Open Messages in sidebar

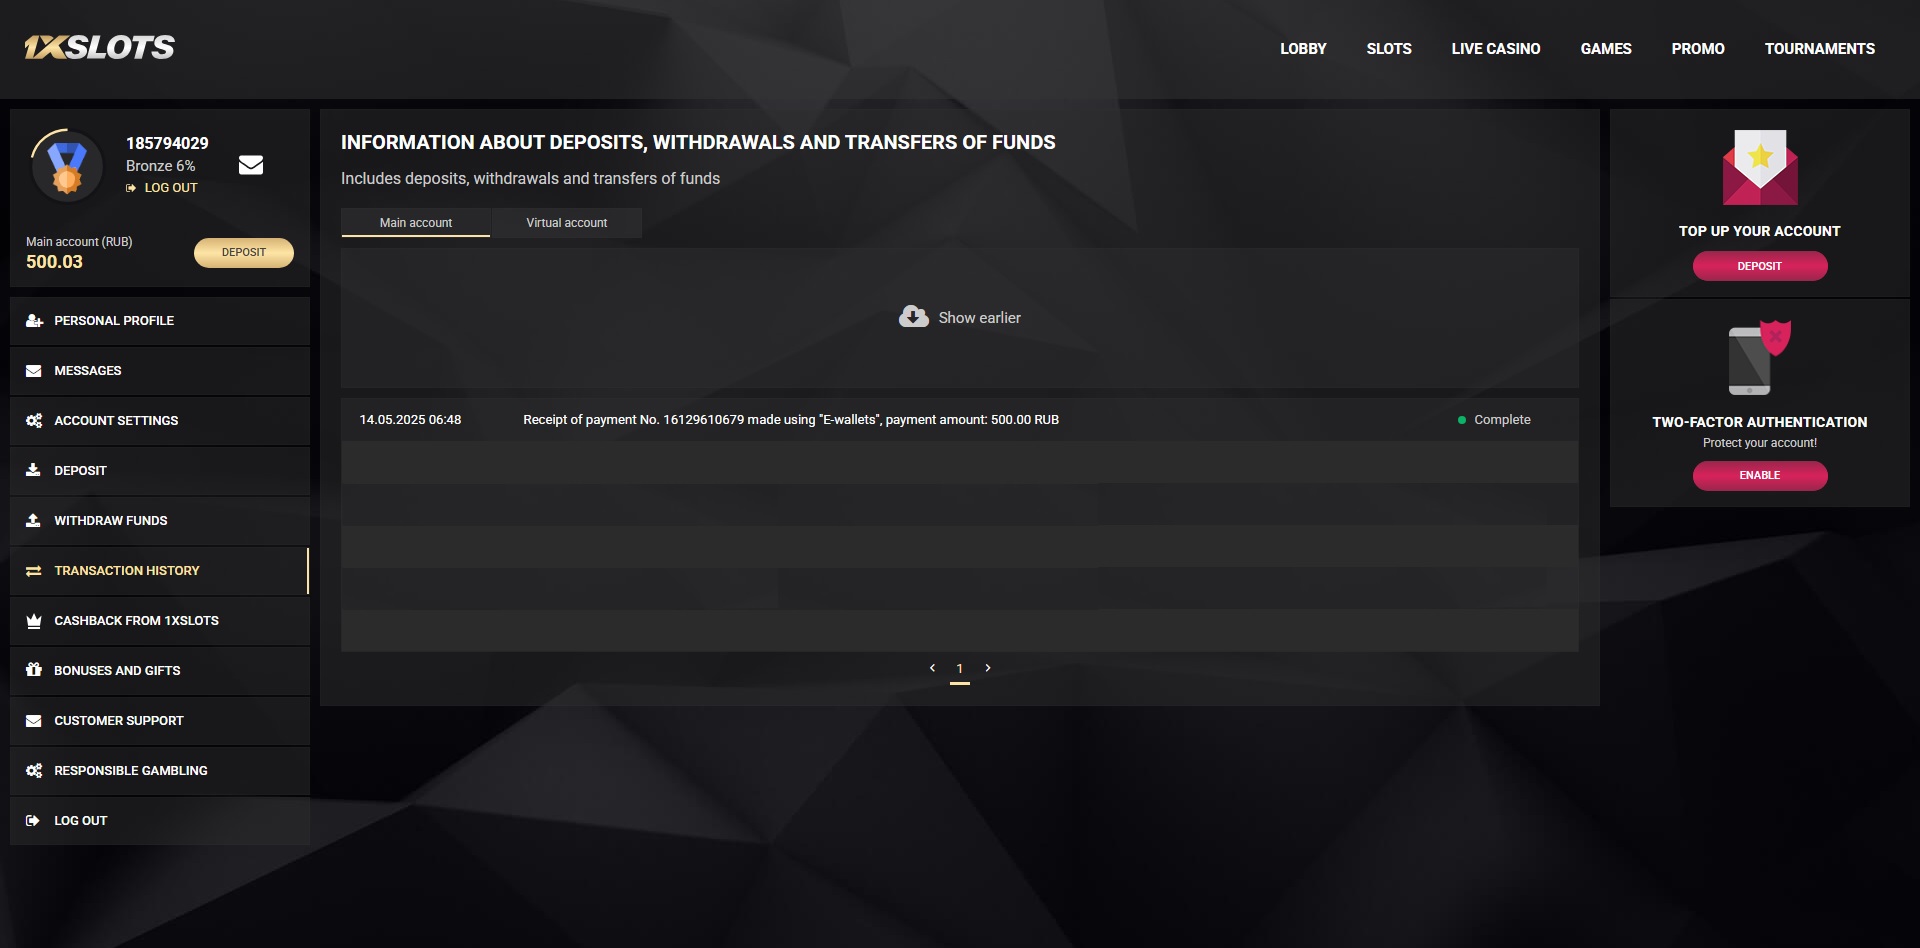160,371
